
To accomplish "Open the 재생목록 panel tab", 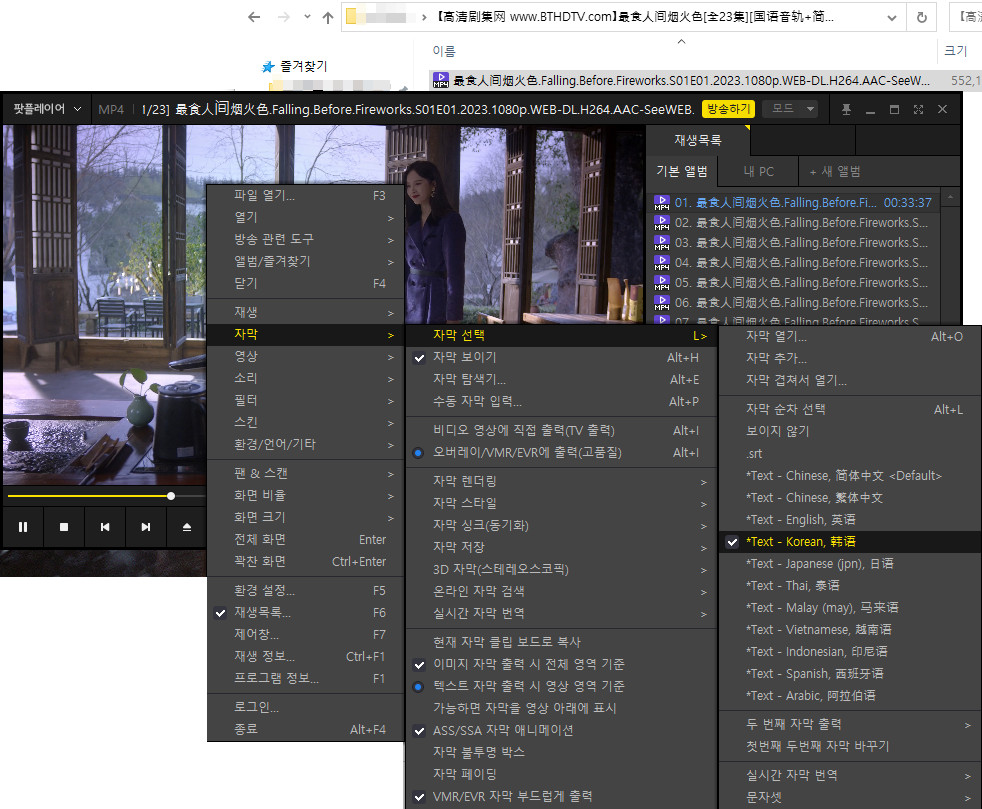I will [698, 140].
